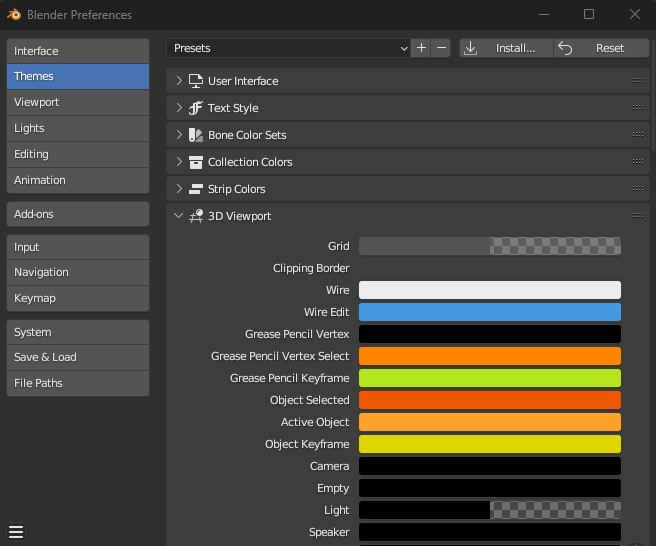Change the Wire Edit blue swatch
The width and height of the screenshot is (656, 546).
click(489, 312)
